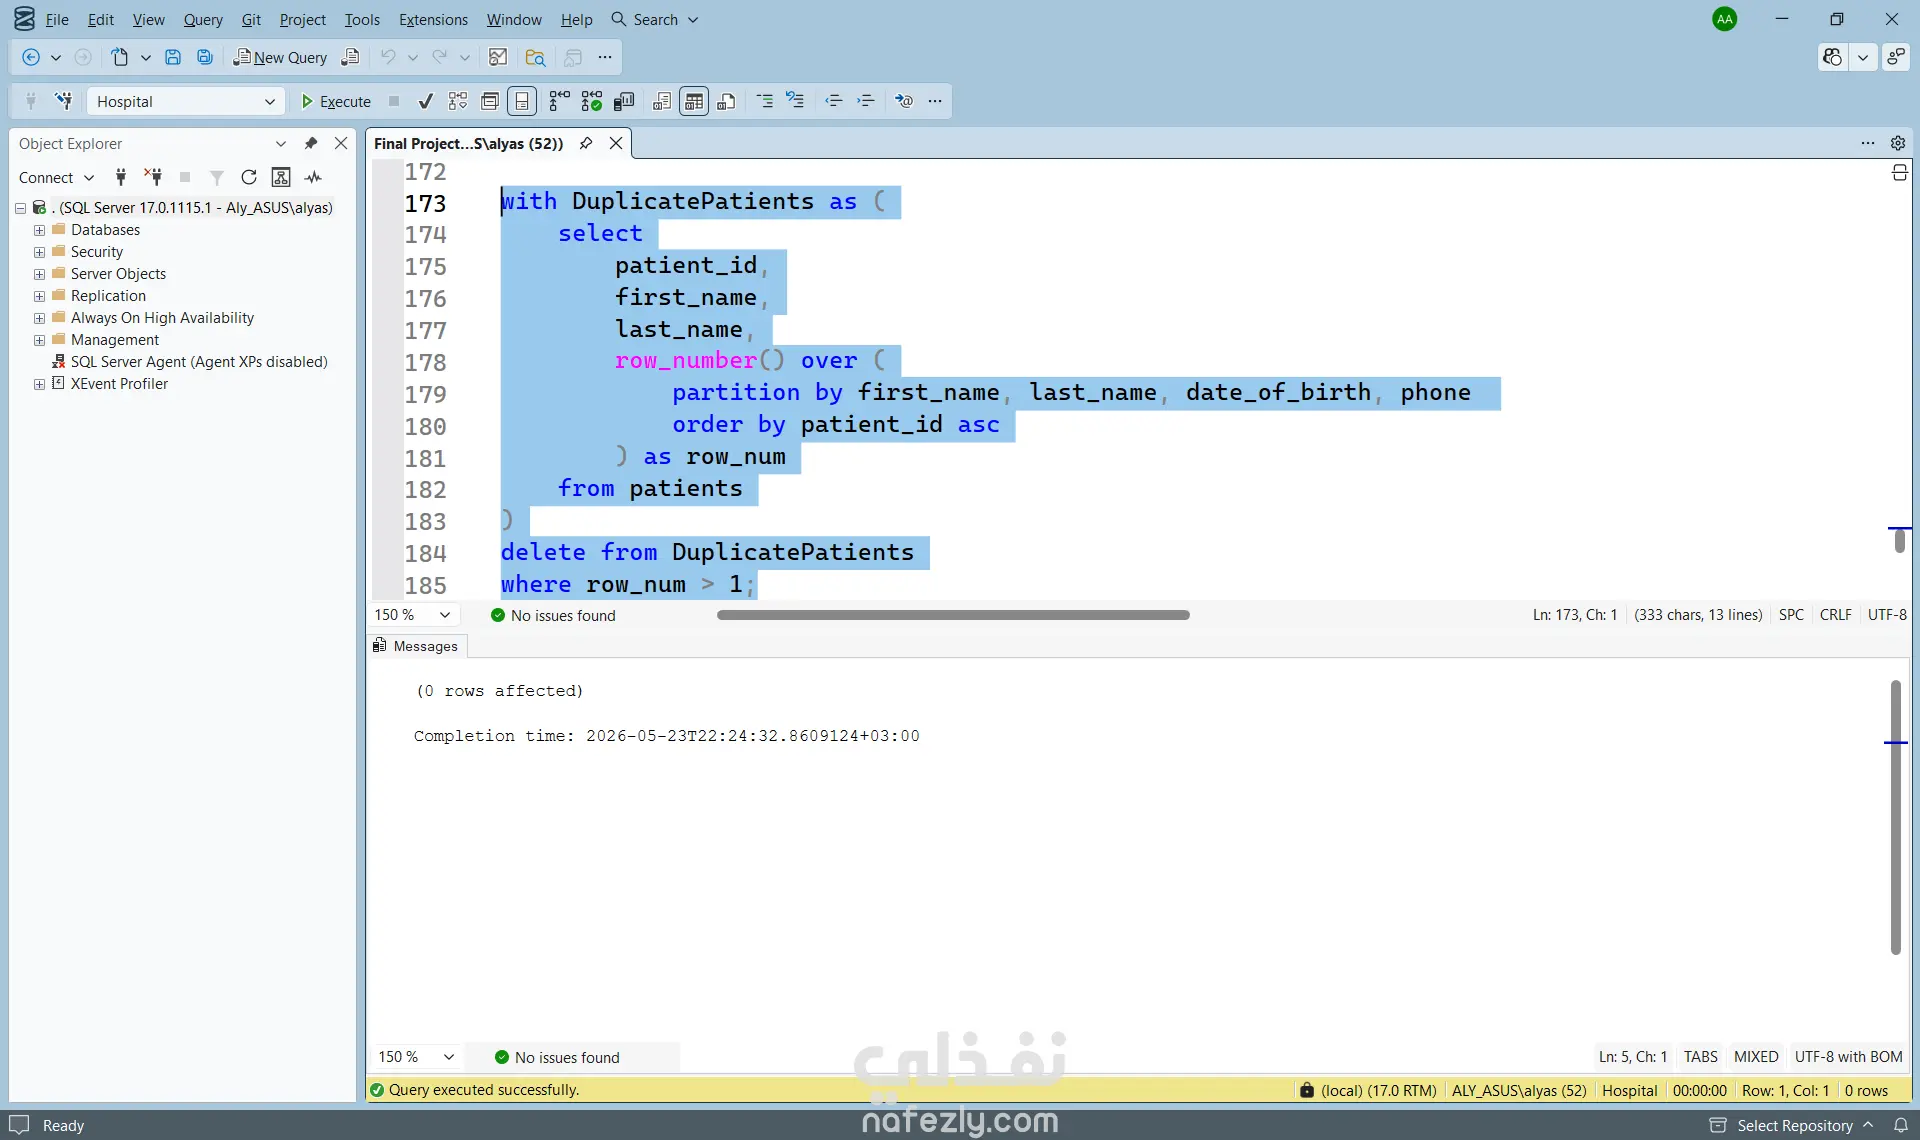The width and height of the screenshot is (1920, 1140).
Task: Toggle Include Client Statistics
Action: click(x=625, y=101)
